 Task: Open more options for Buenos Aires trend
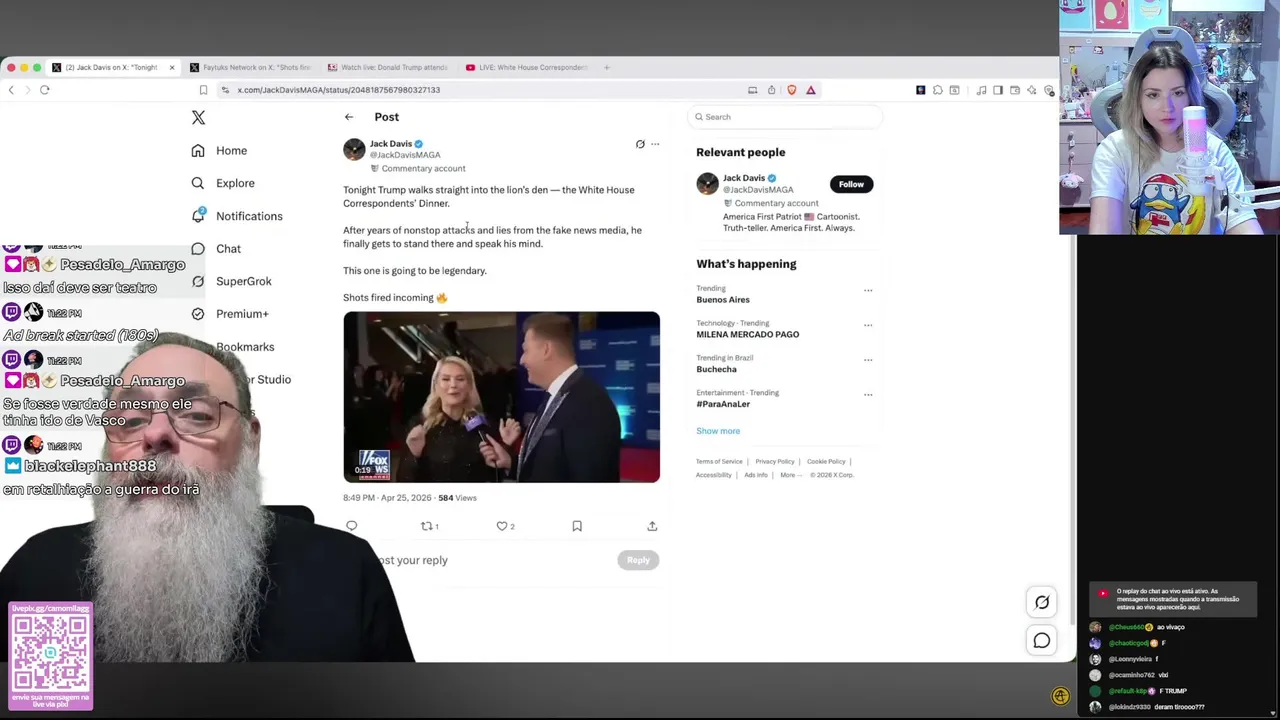click(x=868, y=291)
